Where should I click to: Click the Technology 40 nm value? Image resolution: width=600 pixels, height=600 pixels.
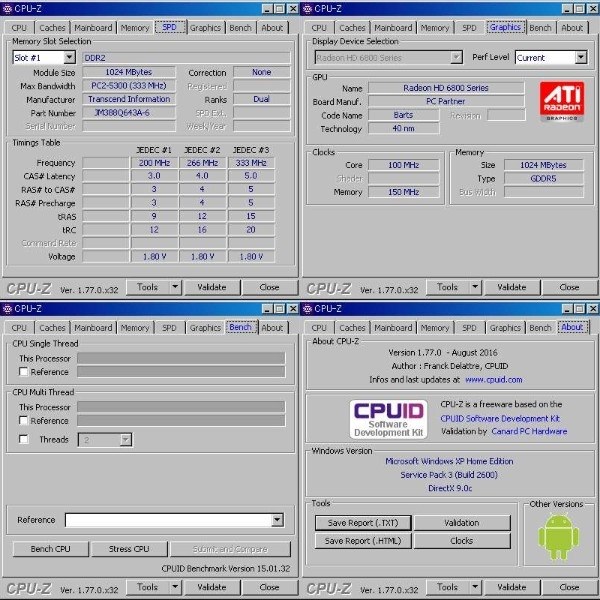(x=403, y=129)
